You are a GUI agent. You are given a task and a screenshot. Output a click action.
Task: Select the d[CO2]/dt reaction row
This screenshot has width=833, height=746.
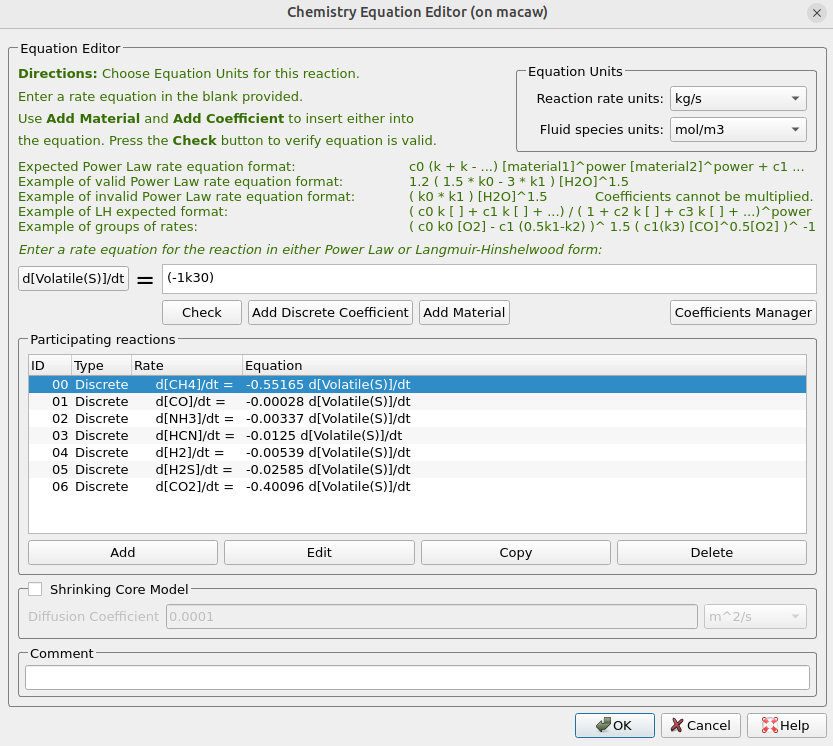point(300,486)
